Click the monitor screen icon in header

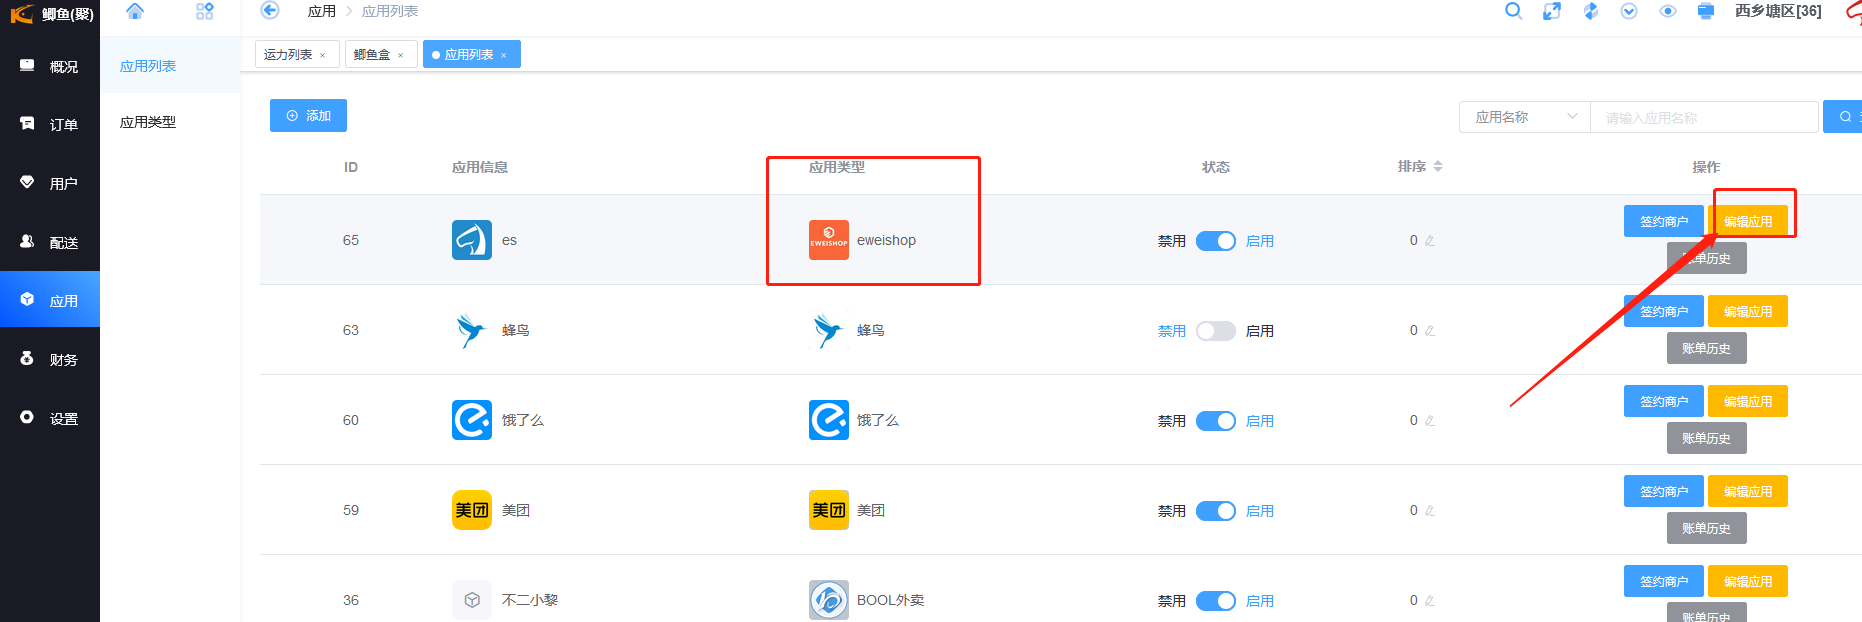pos(1706,11)
